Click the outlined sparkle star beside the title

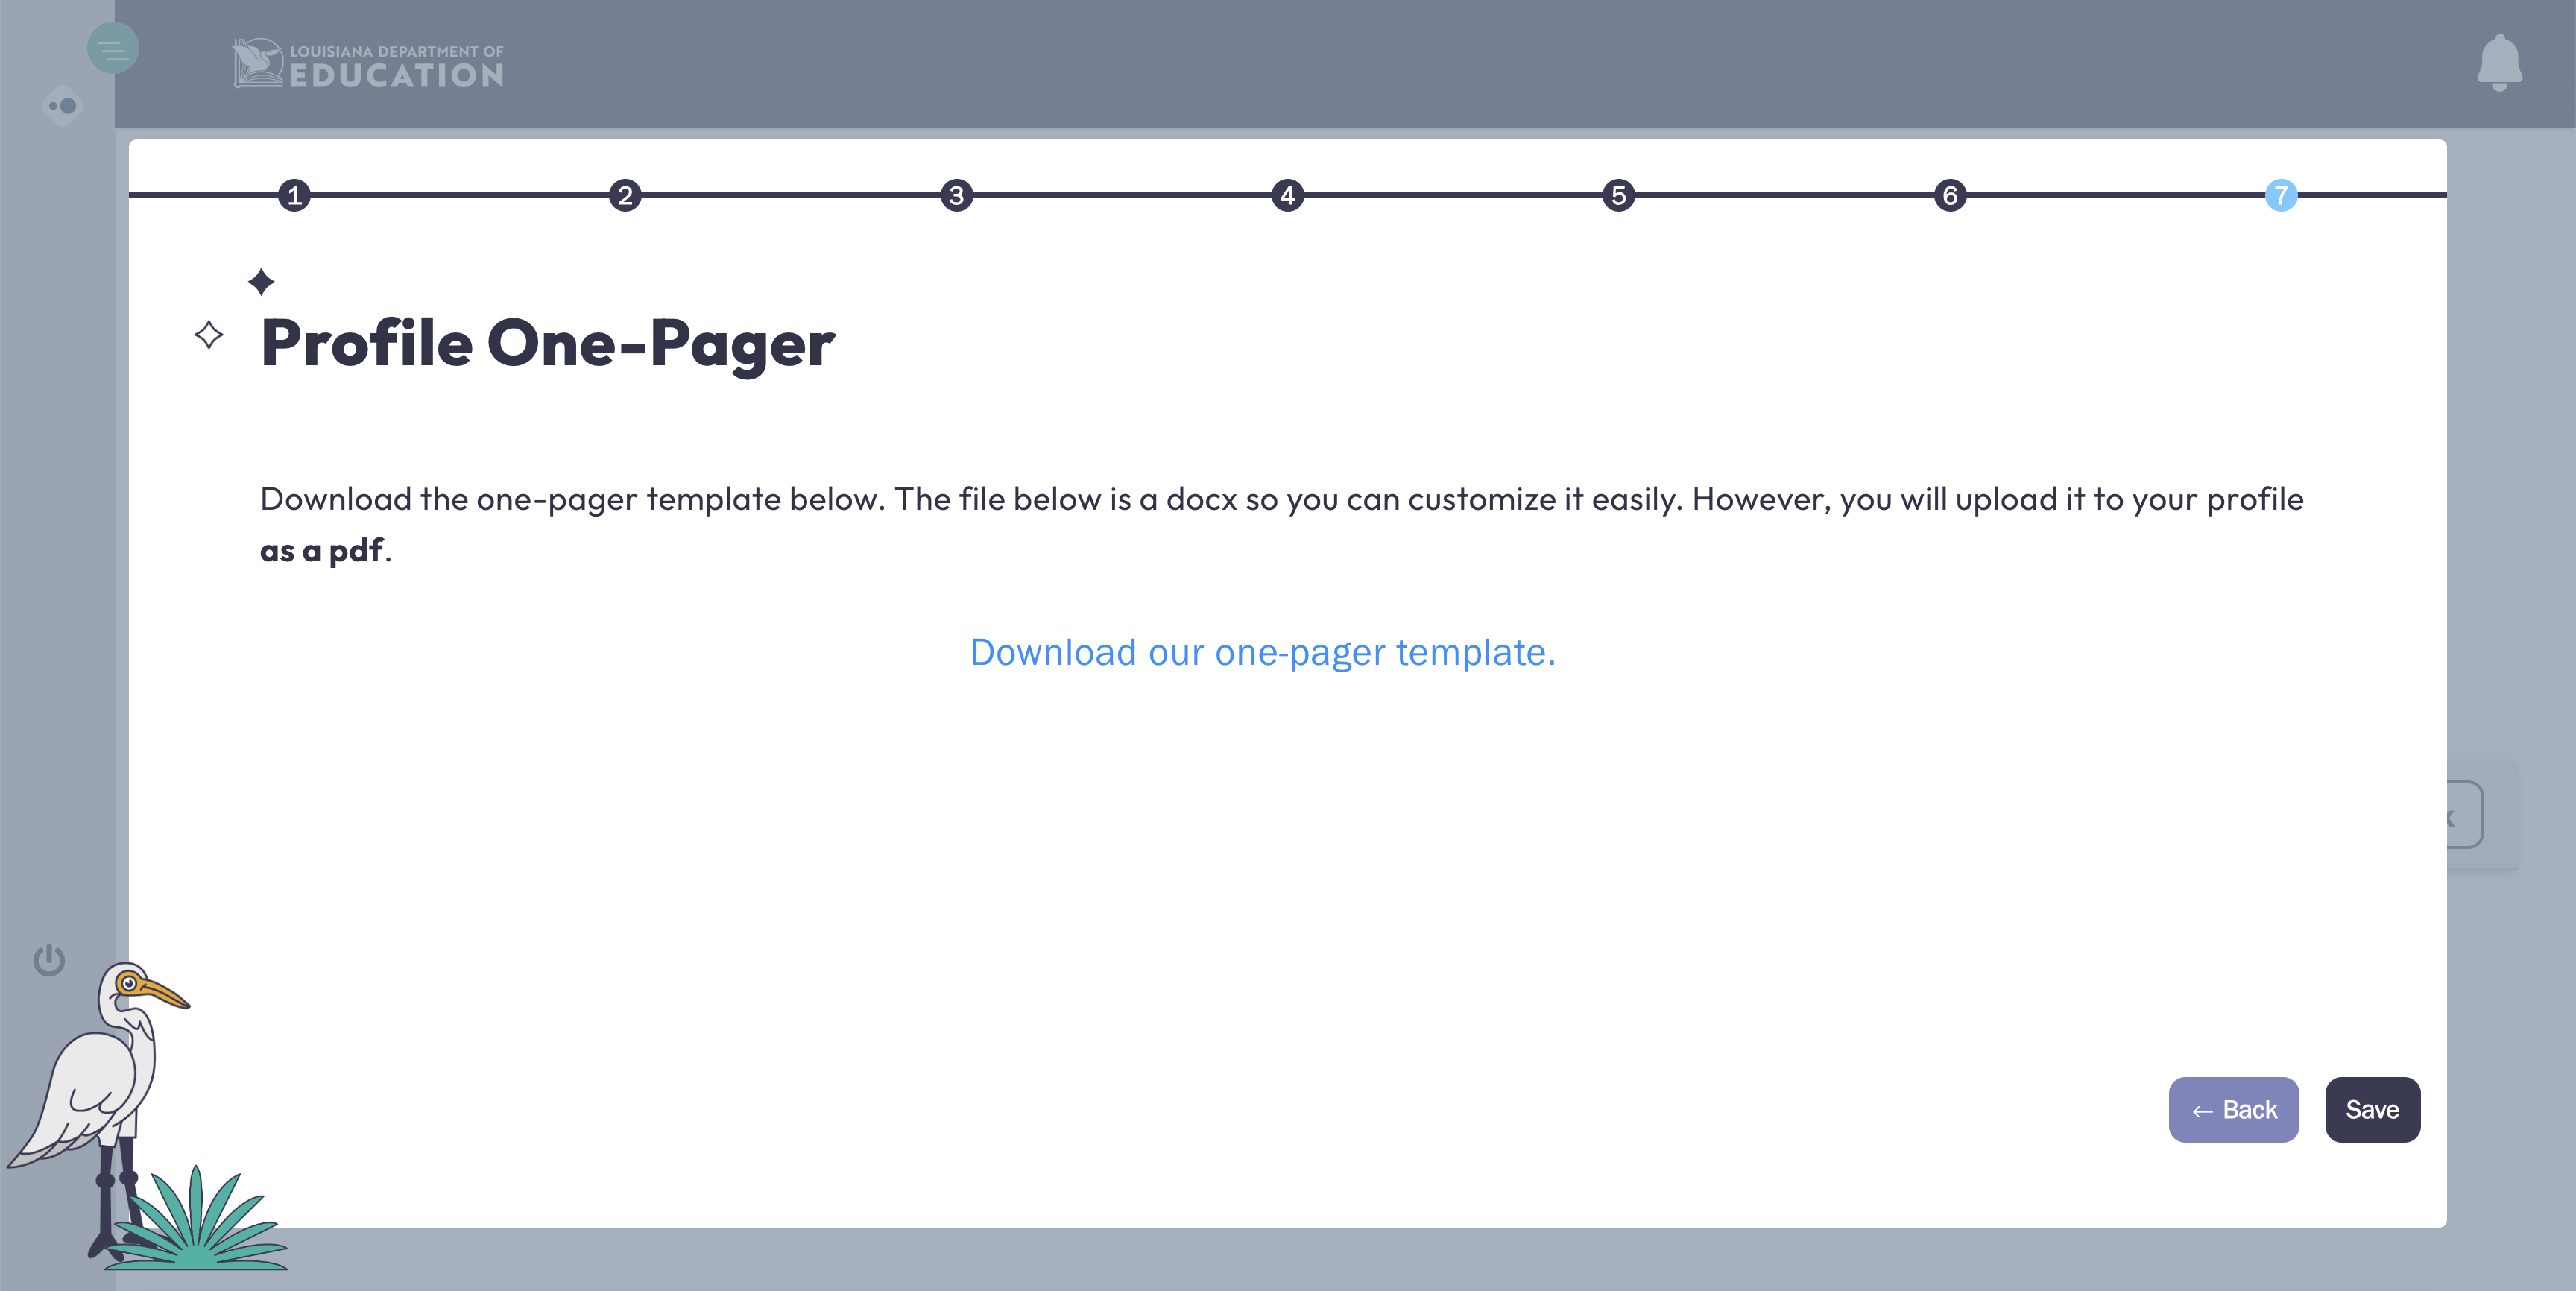pyautogui.click(x=209, y=334)
